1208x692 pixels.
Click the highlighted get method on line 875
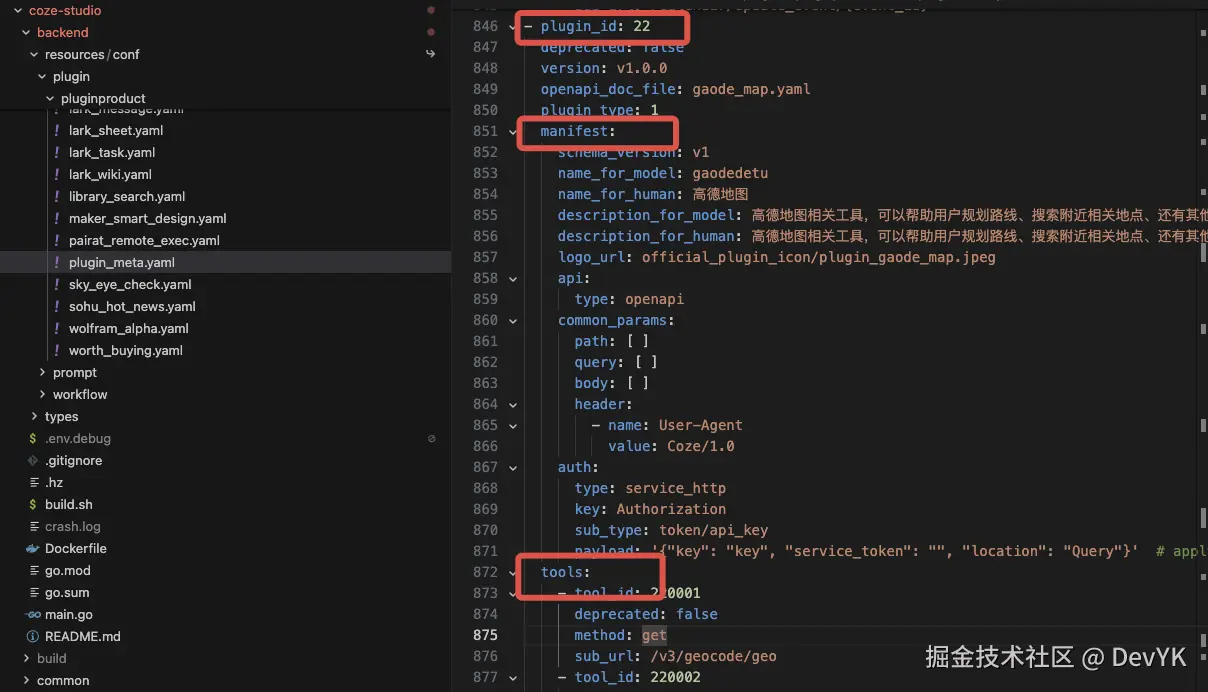tap(654, 635)
